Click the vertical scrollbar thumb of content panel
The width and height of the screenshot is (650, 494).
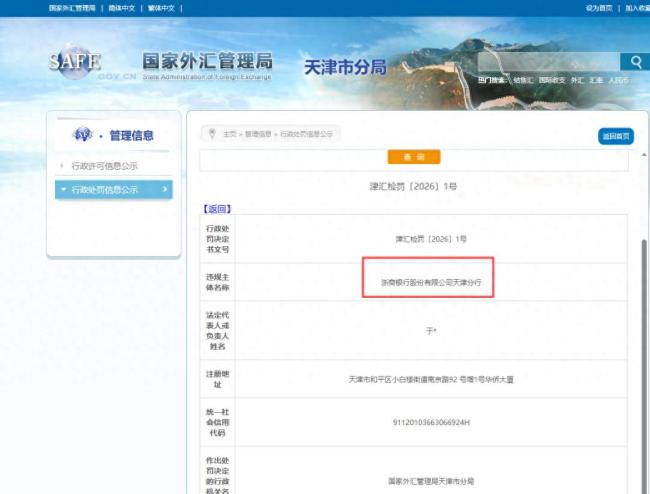point(644,365)
